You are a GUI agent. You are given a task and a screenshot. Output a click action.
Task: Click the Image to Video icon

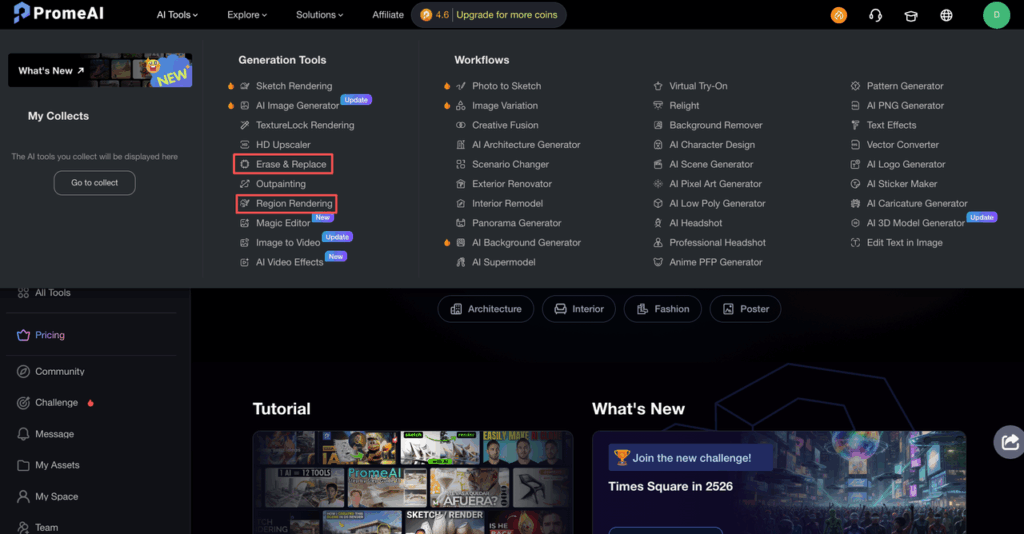click(x=245, y=242)
